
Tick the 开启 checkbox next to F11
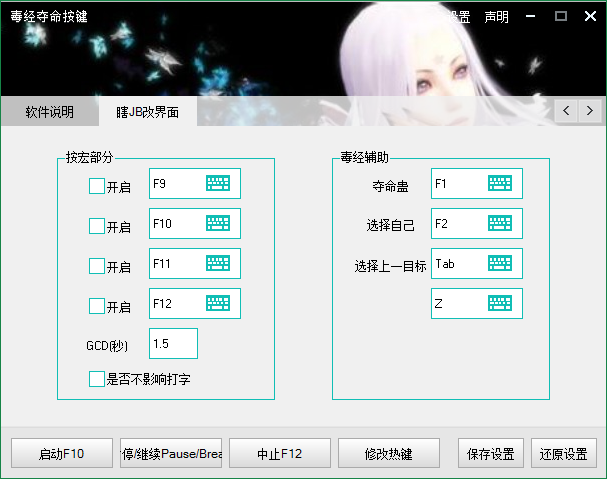[x=97, y=266]
